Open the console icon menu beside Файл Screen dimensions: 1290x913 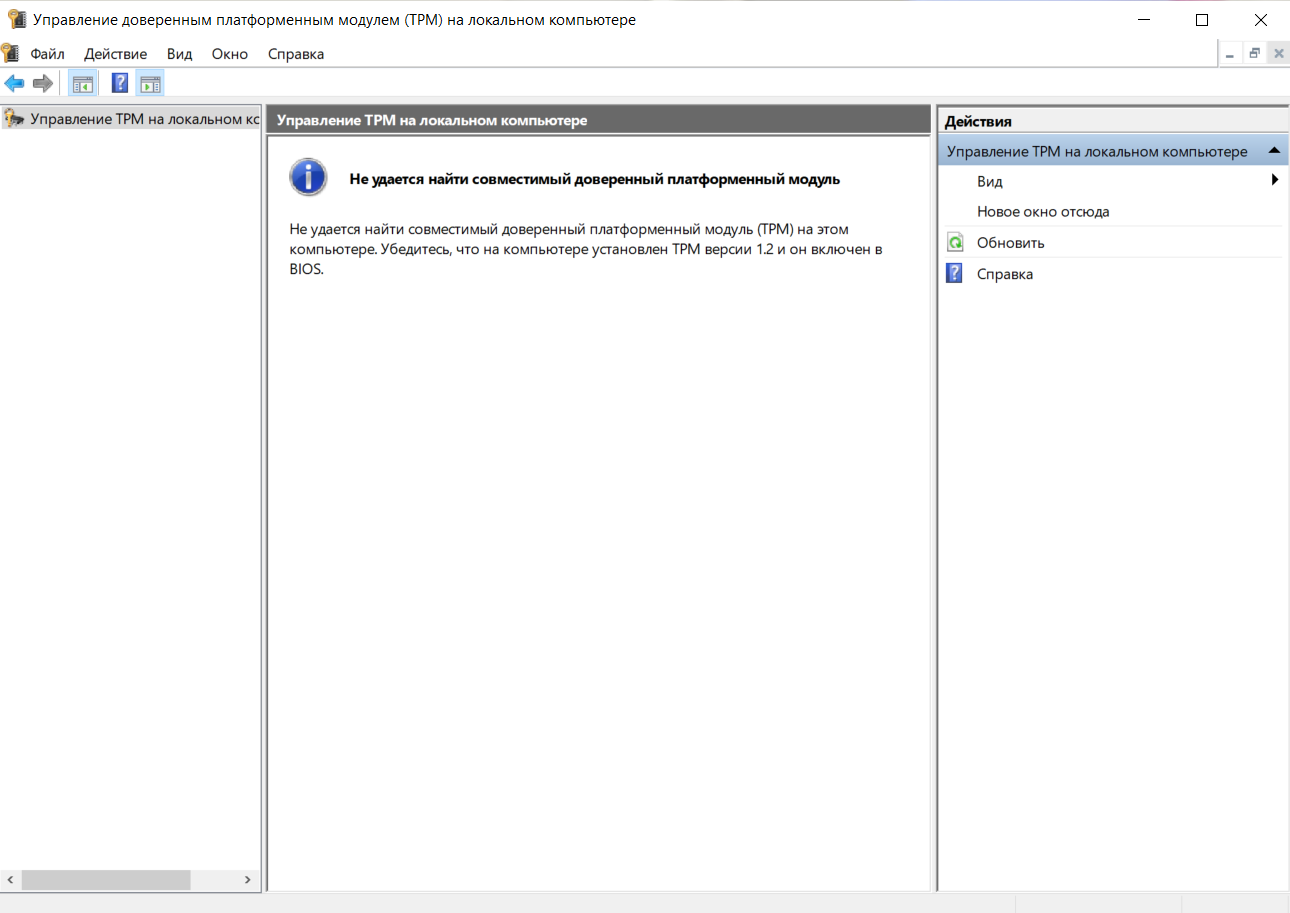click(x=10, y=54)
